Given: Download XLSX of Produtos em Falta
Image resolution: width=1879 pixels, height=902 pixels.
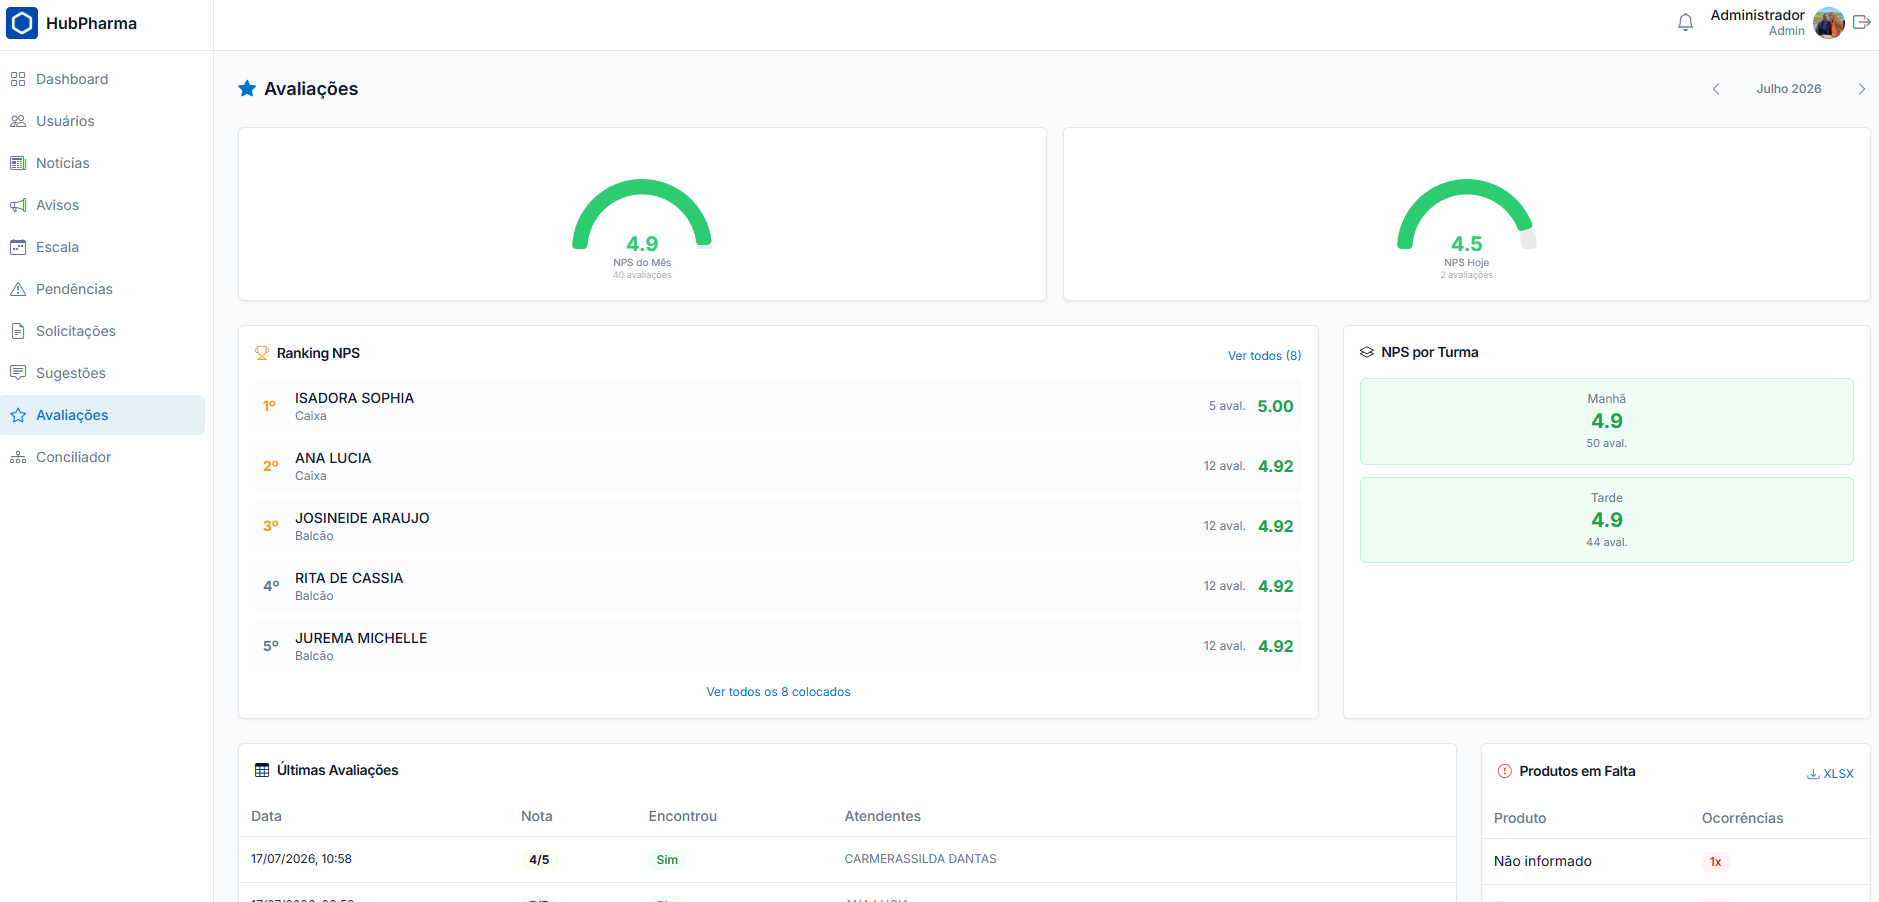Looking at the screenshot, I should [1830, 774].
